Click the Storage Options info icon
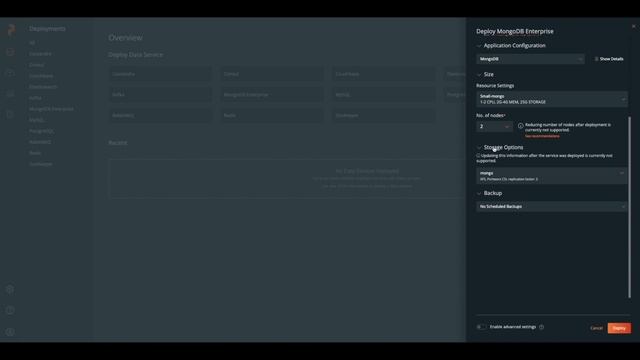Image resolution: width=640 pixels, height=360 pixels. 478,156
